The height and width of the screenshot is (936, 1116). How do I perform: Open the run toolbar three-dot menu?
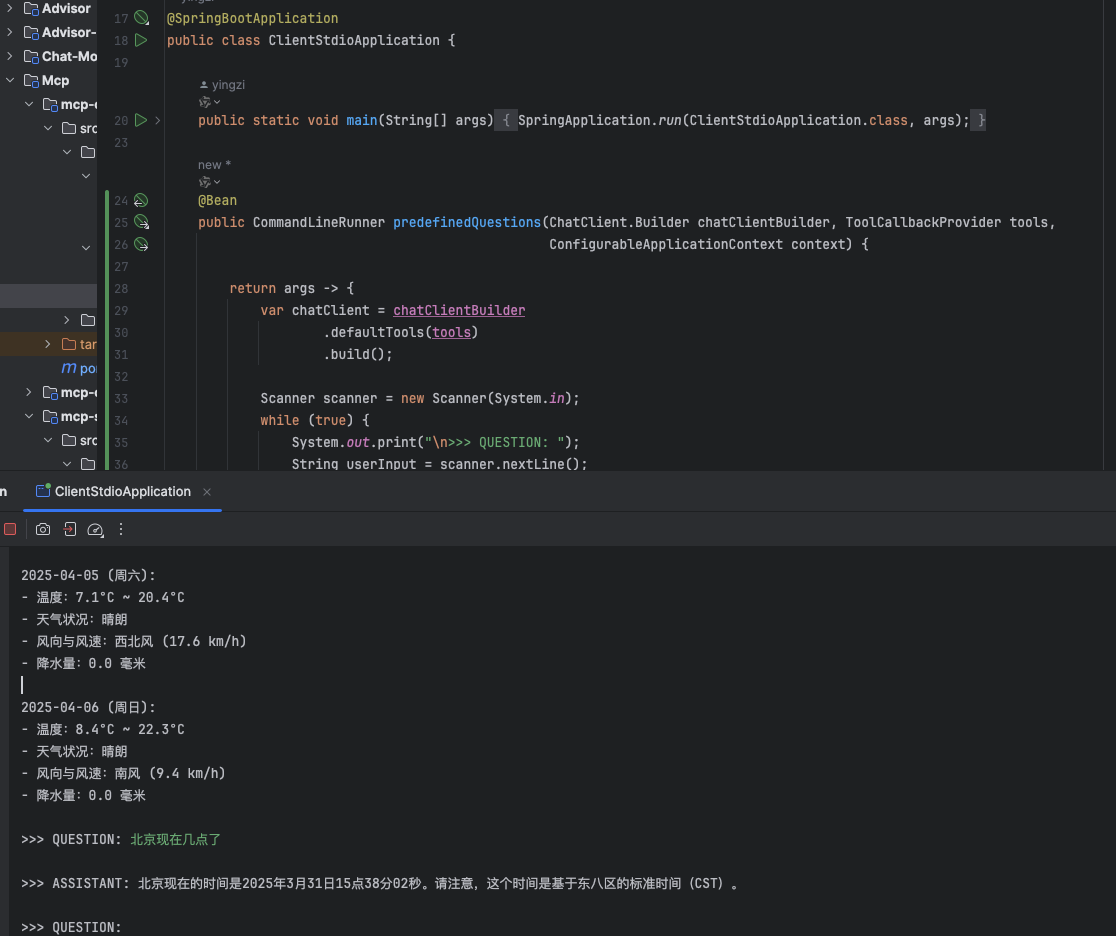point(121,529)
